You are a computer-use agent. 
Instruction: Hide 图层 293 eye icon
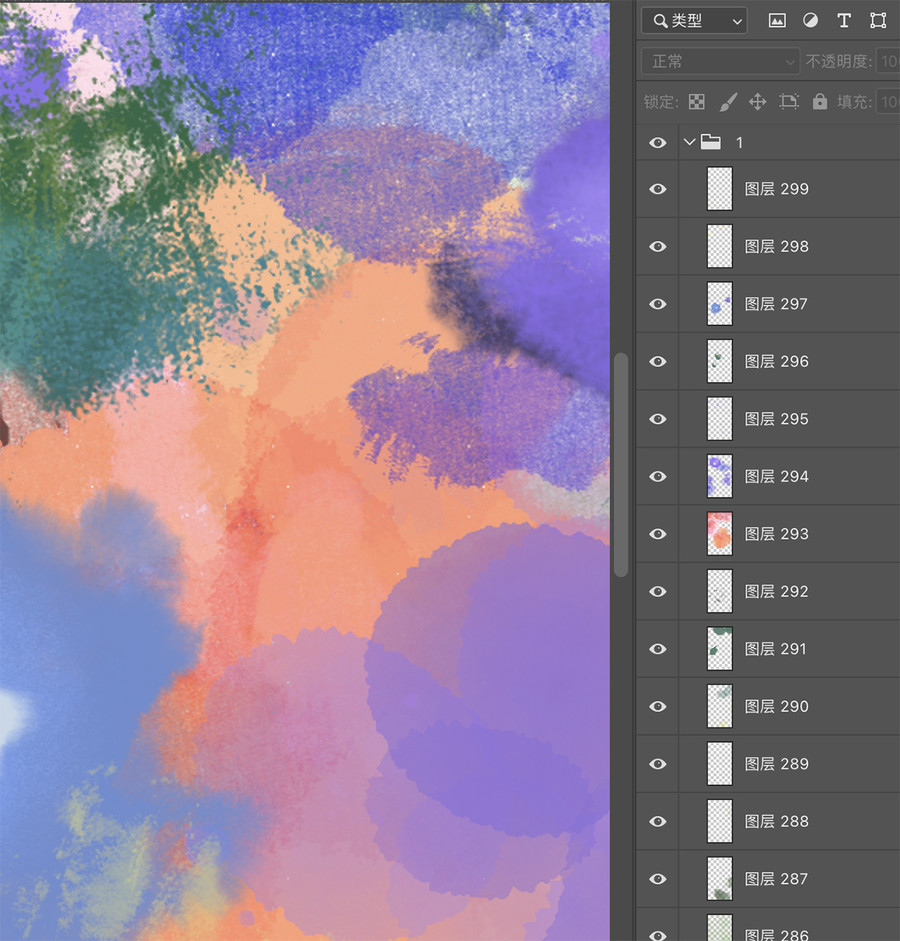(x=658, y=534)
